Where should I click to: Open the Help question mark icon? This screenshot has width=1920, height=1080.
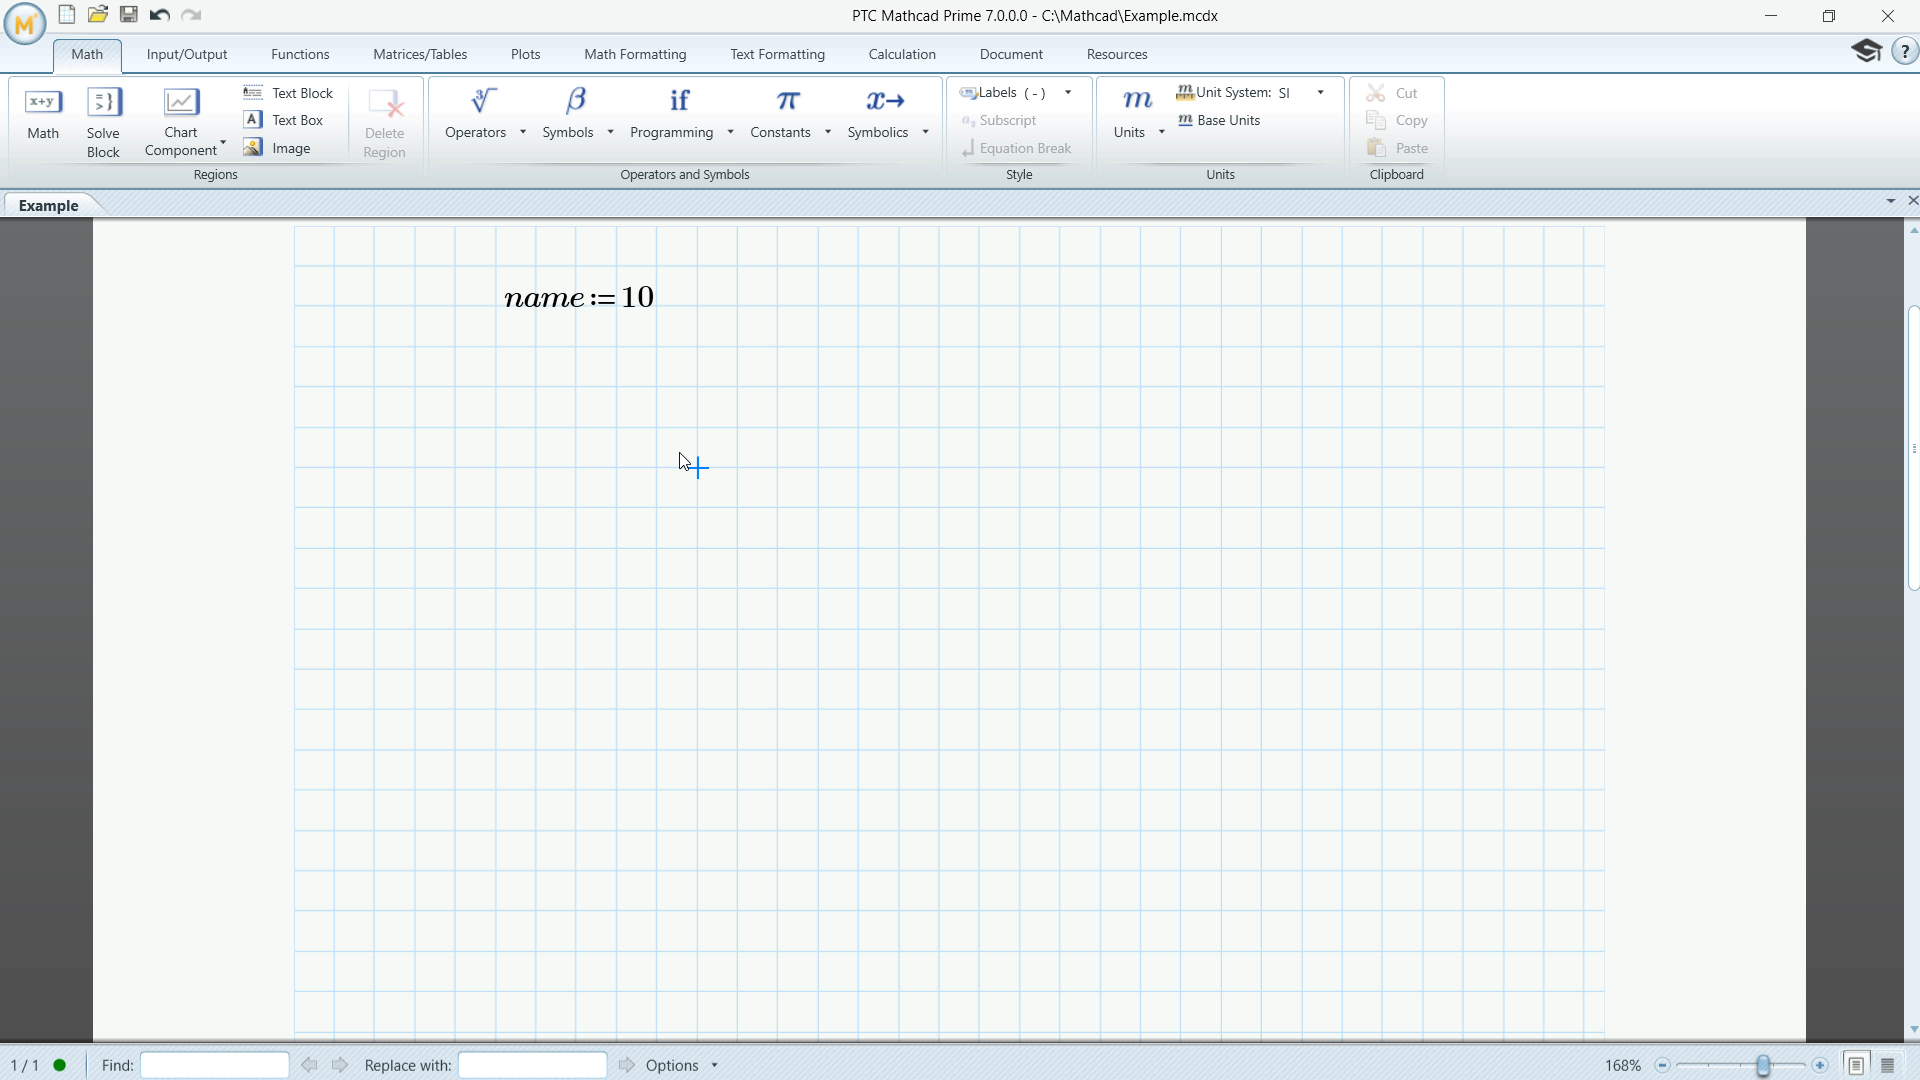click(x=1904, y=52)
